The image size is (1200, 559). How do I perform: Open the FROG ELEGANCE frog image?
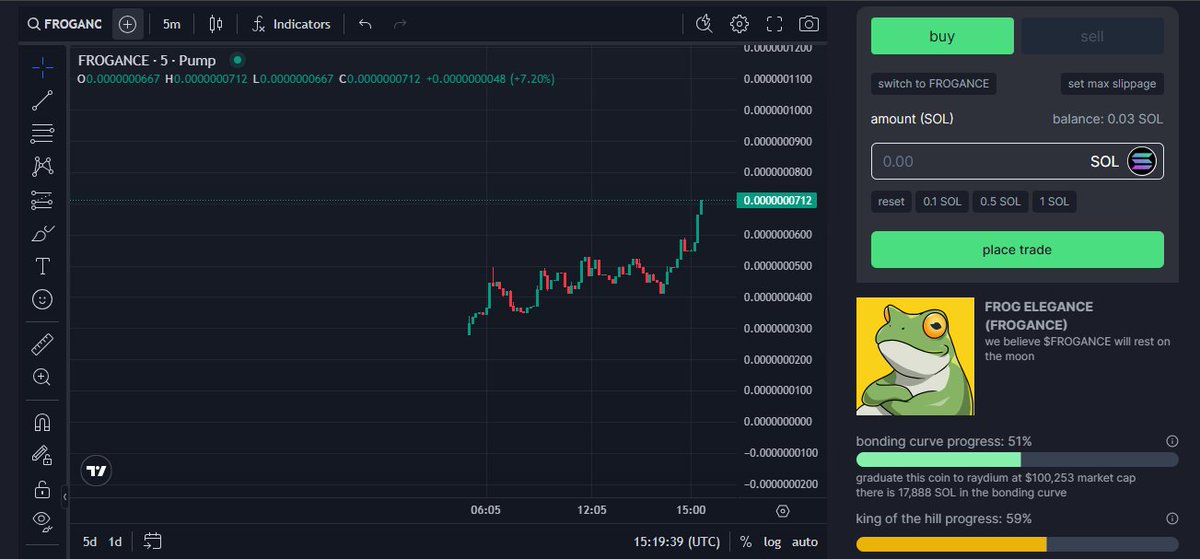(x=915, y=356)
